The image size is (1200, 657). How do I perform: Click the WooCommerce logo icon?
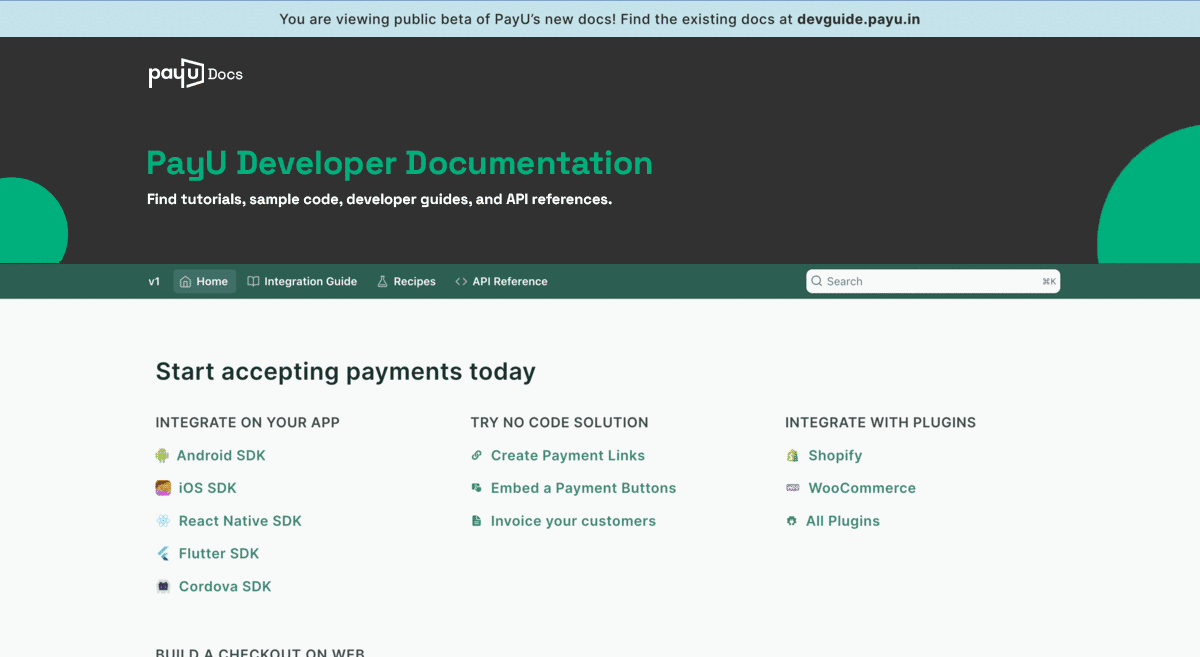tap(792, 488)
